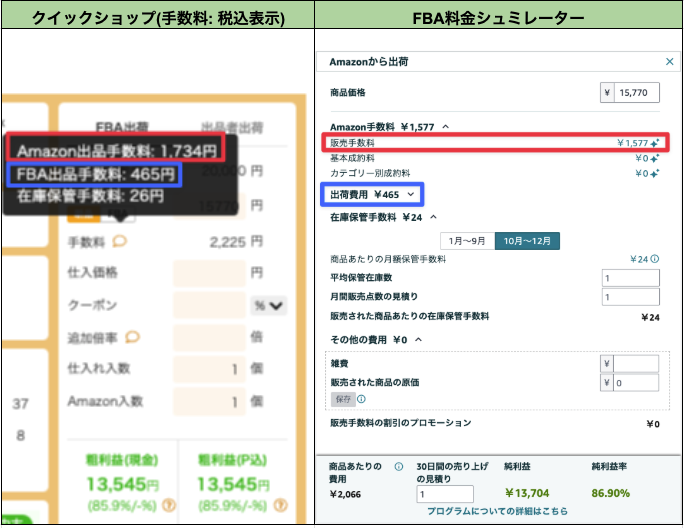This screenshot has width=684, height=528.
Task: Click info icon next to monthly storage fee ¥24
Action: (655, 259)
